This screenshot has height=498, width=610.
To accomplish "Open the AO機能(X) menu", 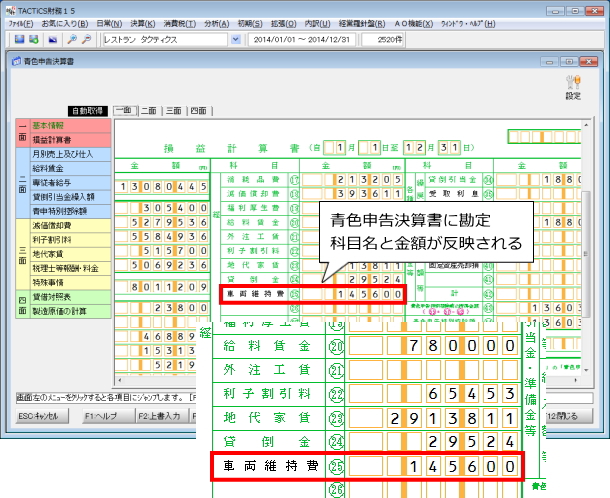I will click(x=414, y=24).
